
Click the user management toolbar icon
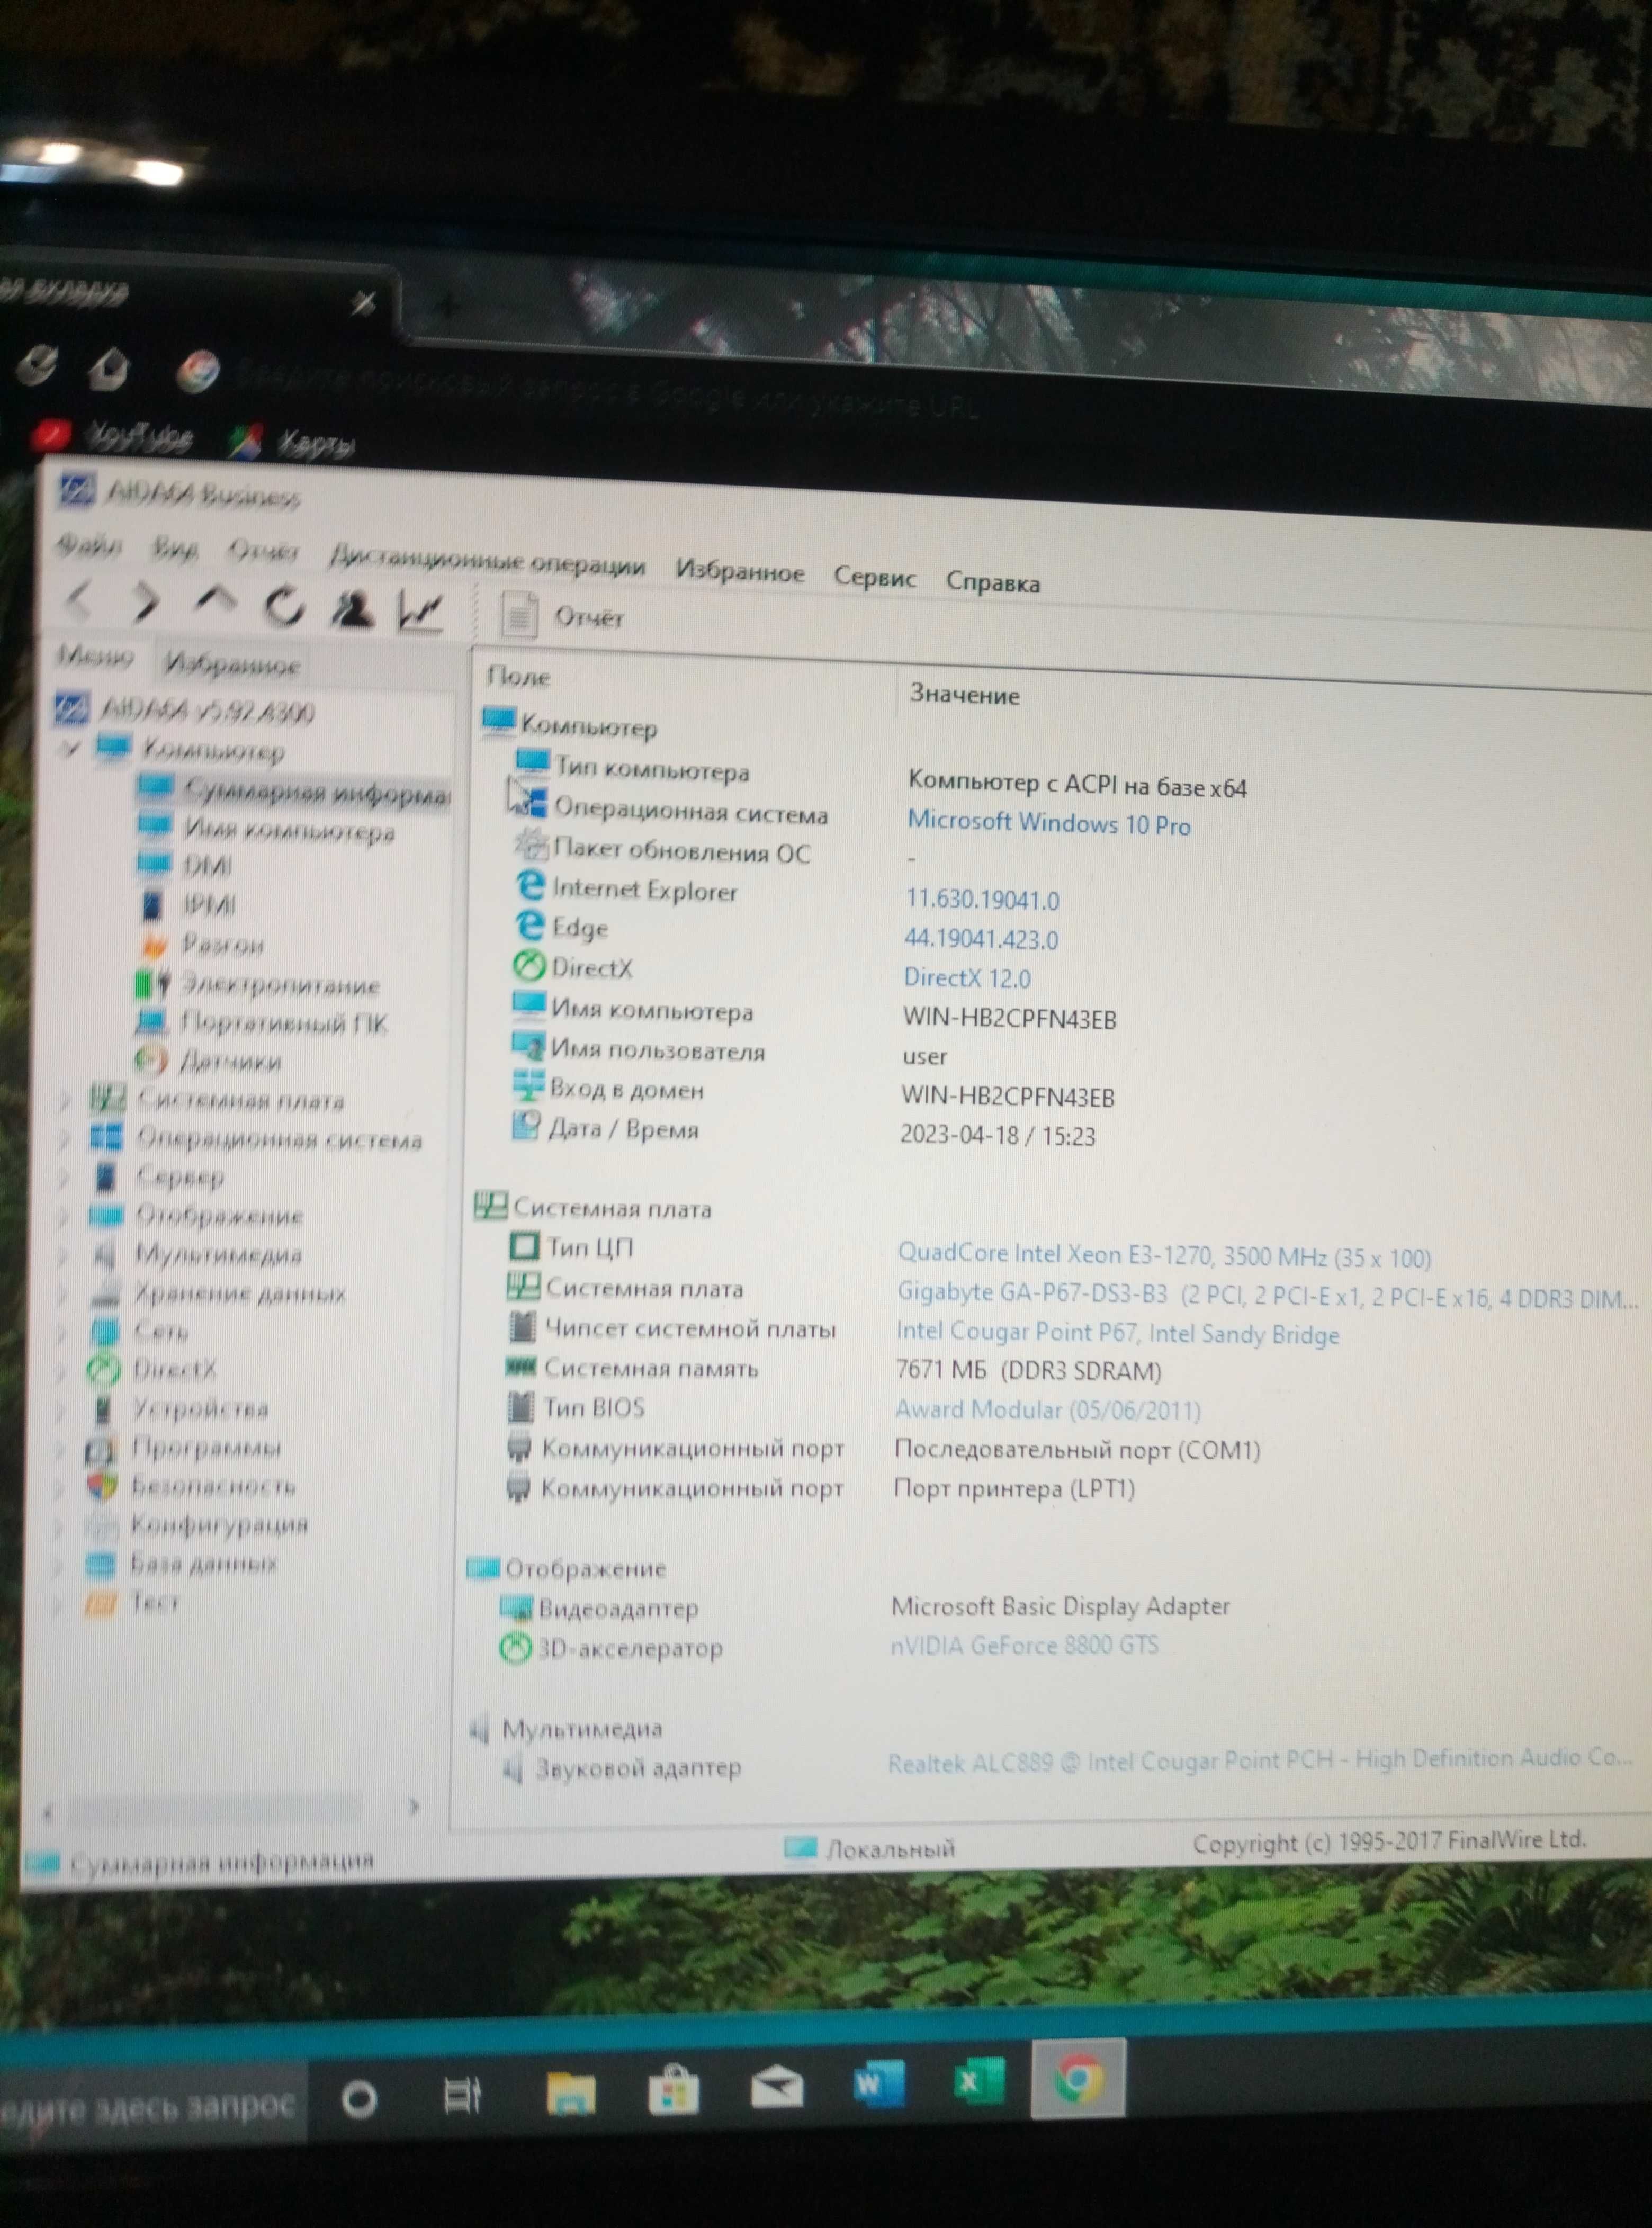point(352,609)
